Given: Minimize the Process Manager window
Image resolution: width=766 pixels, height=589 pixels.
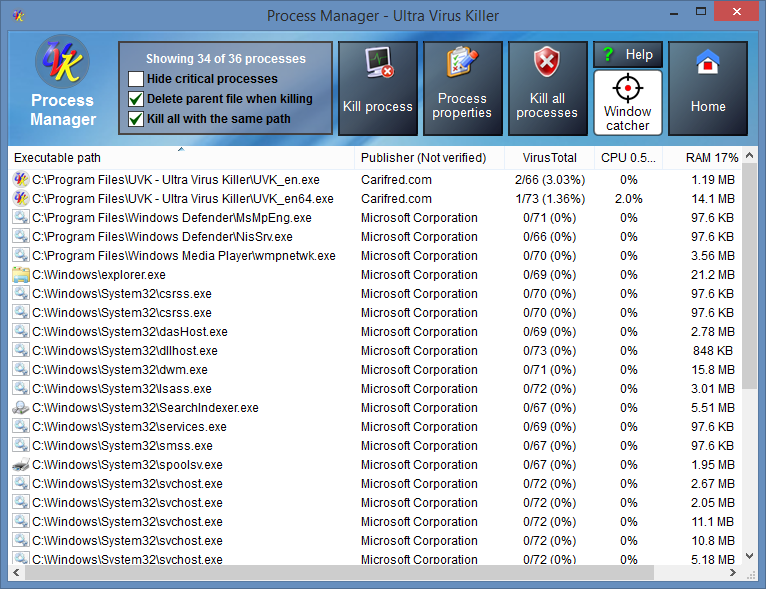Looking at the screenshot, I should pos(674,13).
